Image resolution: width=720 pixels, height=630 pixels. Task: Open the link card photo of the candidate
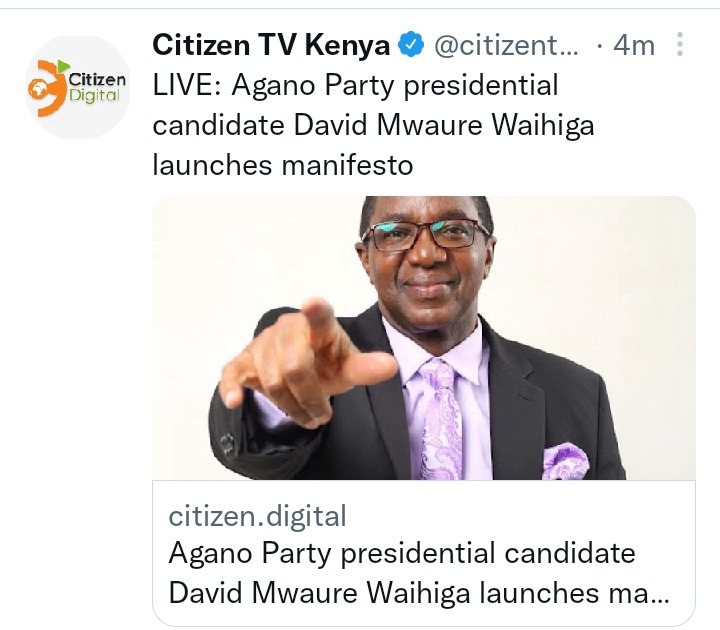click(x=424, y=338)
